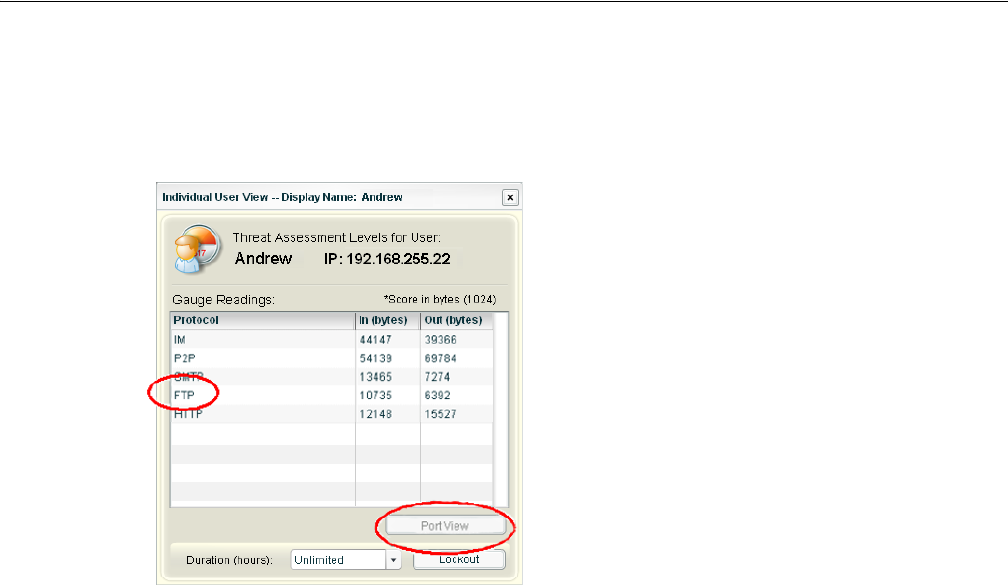The image size is (1008, 585).
Task: Click the IM inbound value 44147
Action: [376, 339]
